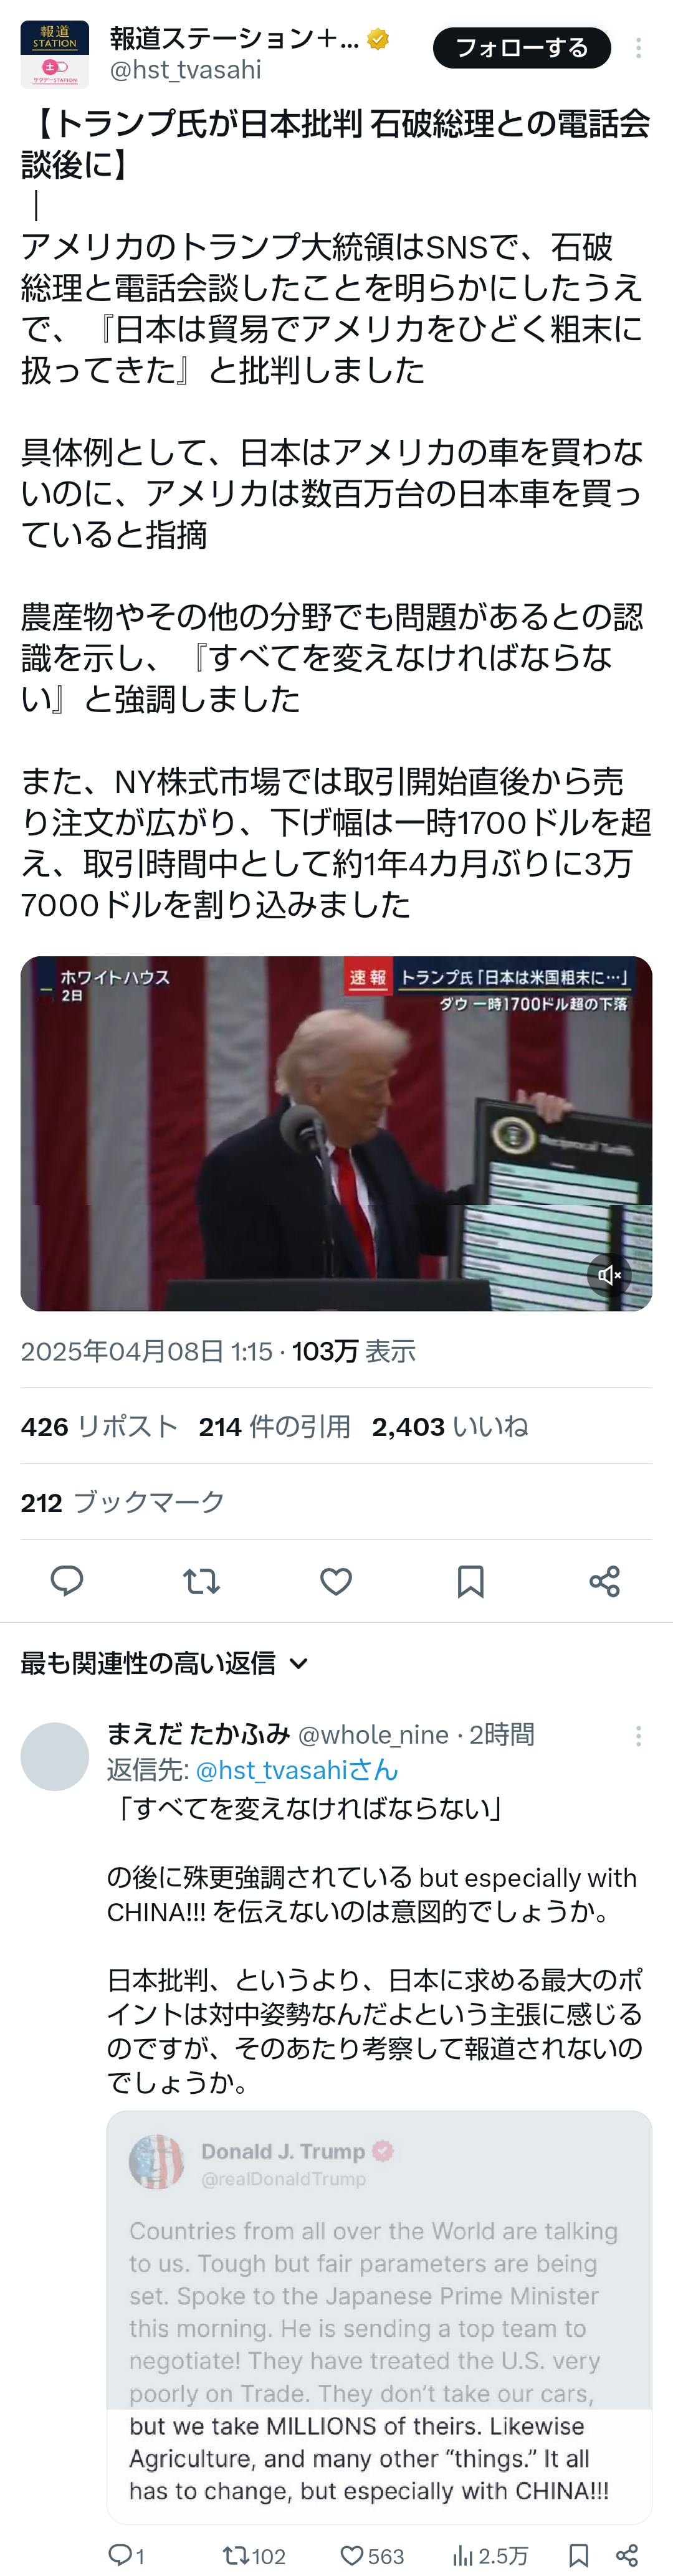Screen dimensions: 673x2576
Task: Bookmark the main post
Action: [x=470, y=1581]
